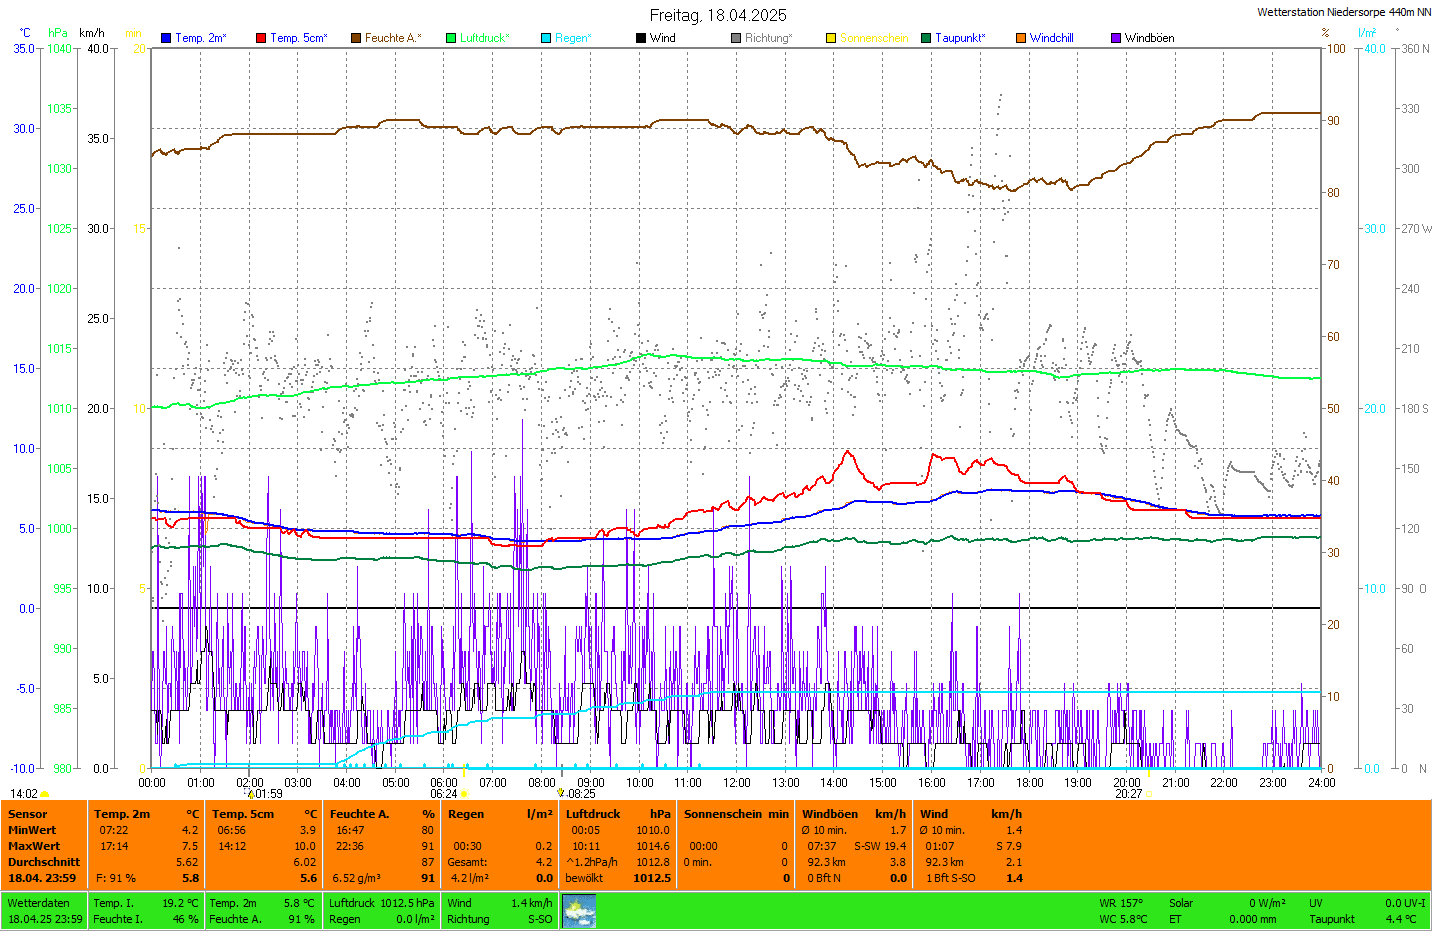Click the sun icon beside 14:02
The height and width of the screenshot is (931, 1432).
45,794
